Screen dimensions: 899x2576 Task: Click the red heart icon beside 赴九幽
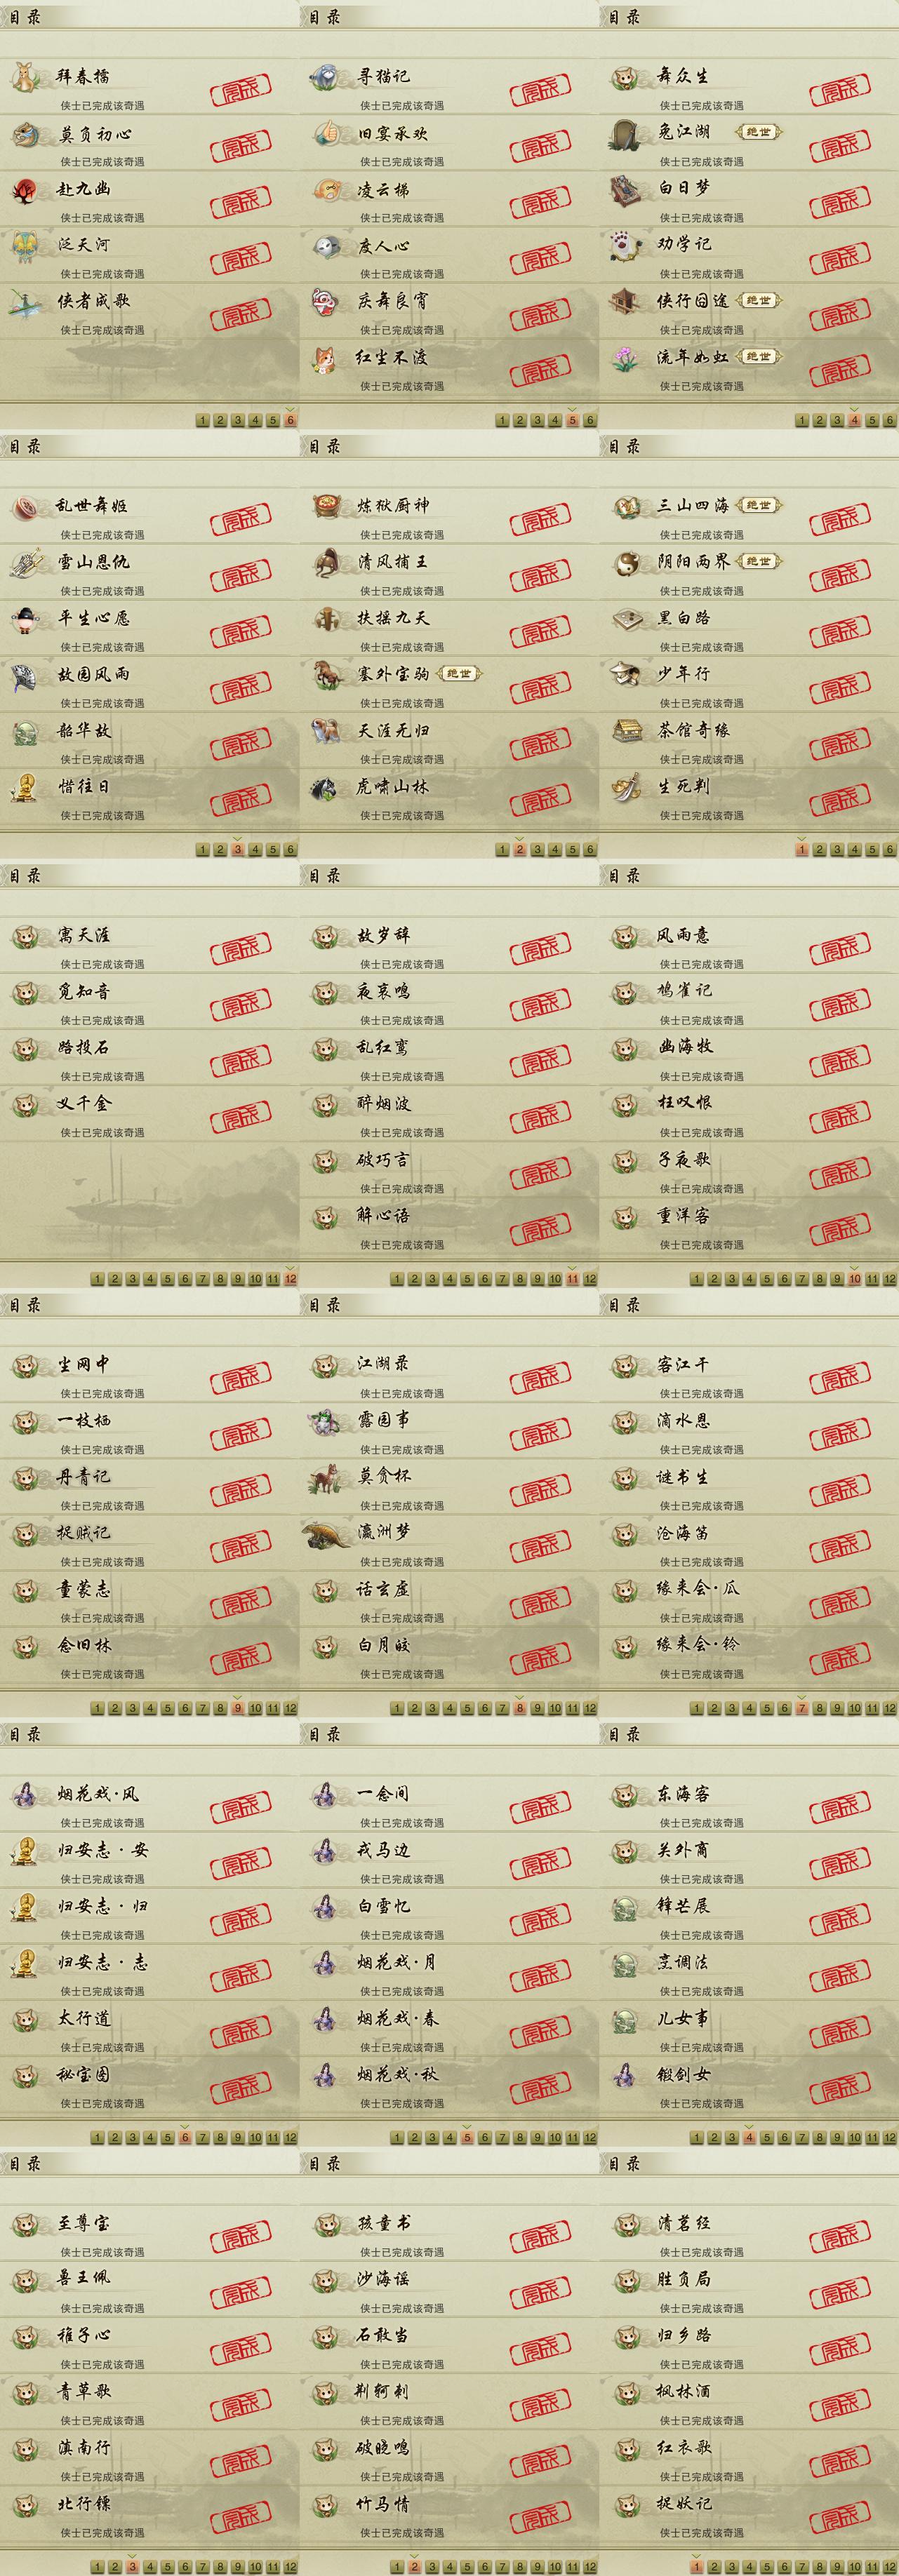click(25, 190)
